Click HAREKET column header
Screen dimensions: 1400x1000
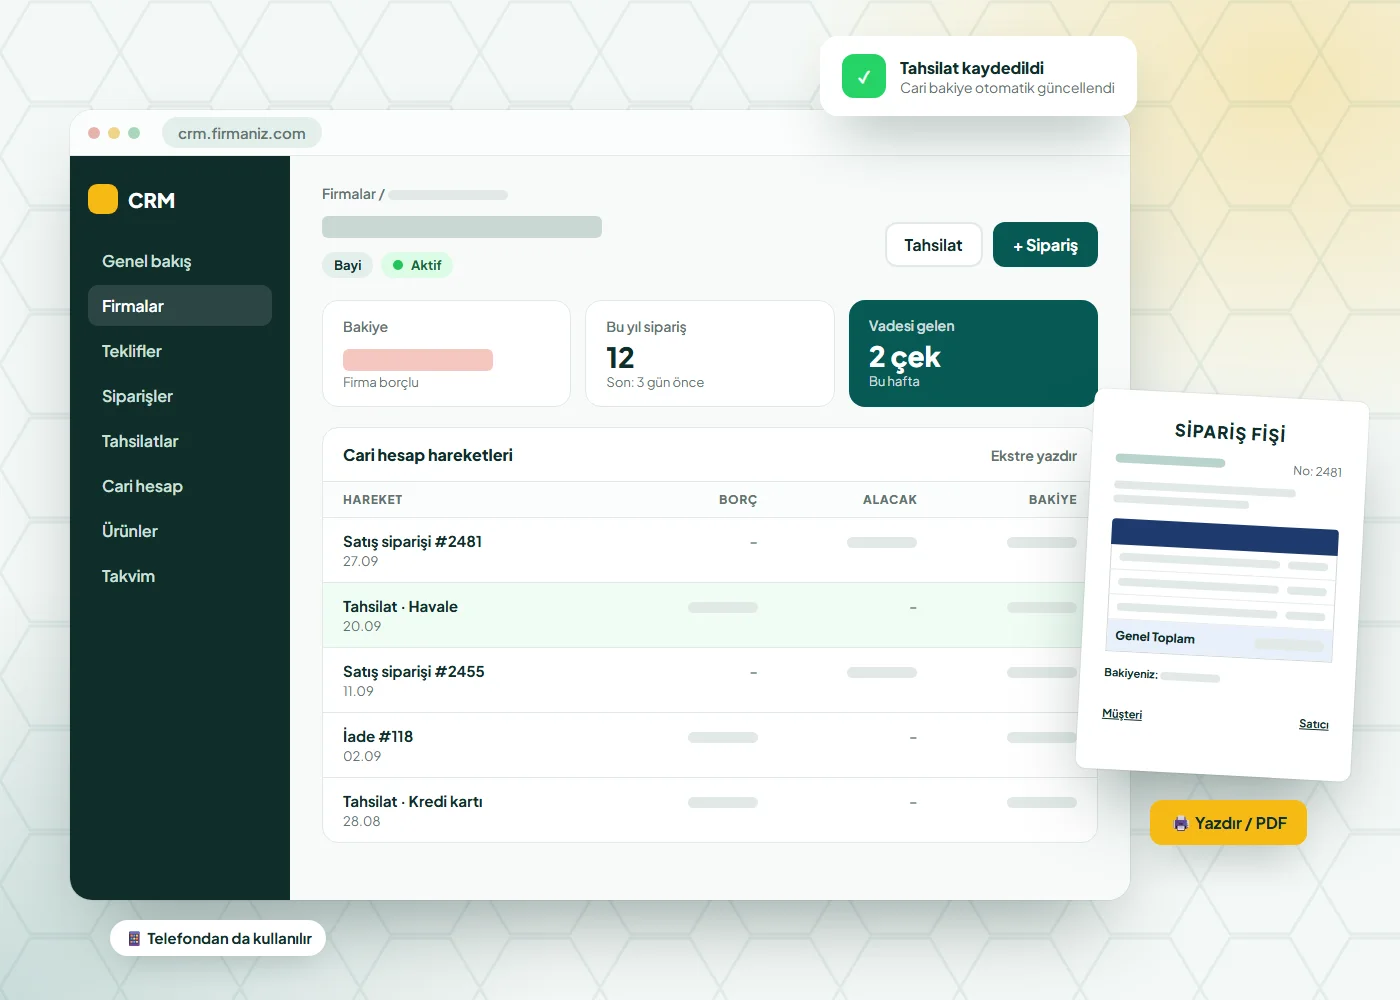point(372,500)
